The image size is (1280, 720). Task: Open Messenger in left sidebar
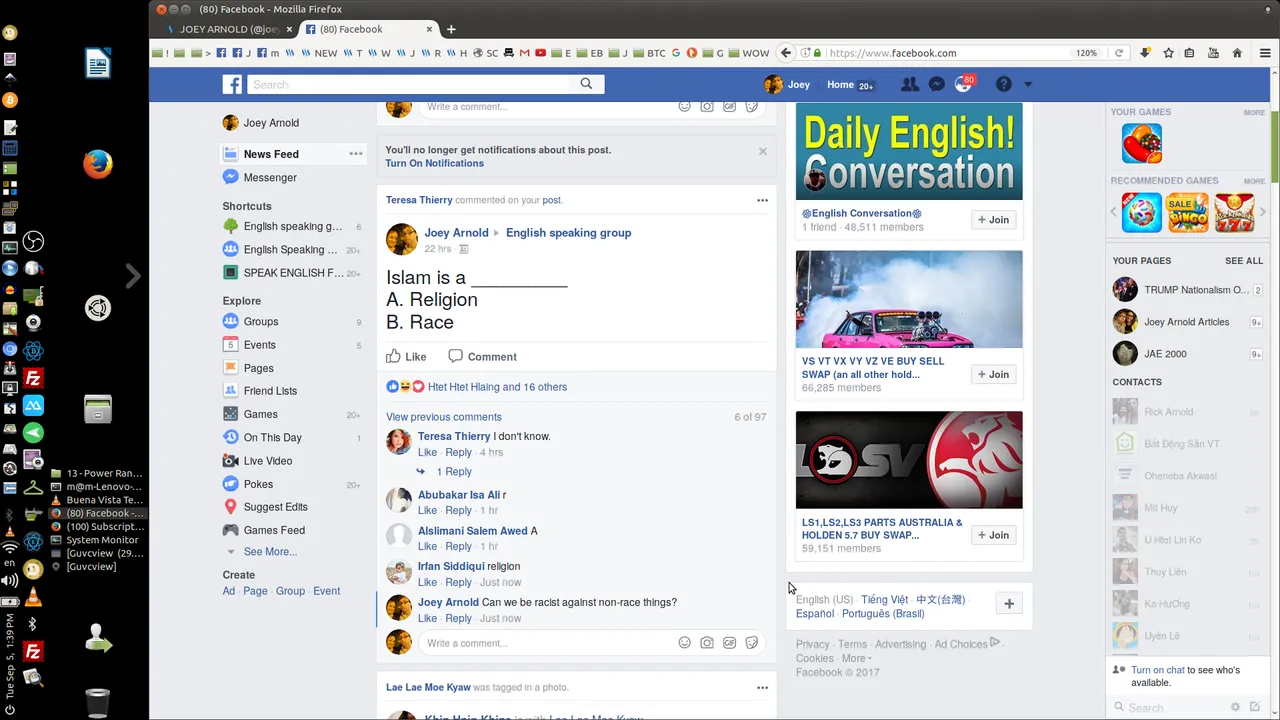(x=270, y=177)
